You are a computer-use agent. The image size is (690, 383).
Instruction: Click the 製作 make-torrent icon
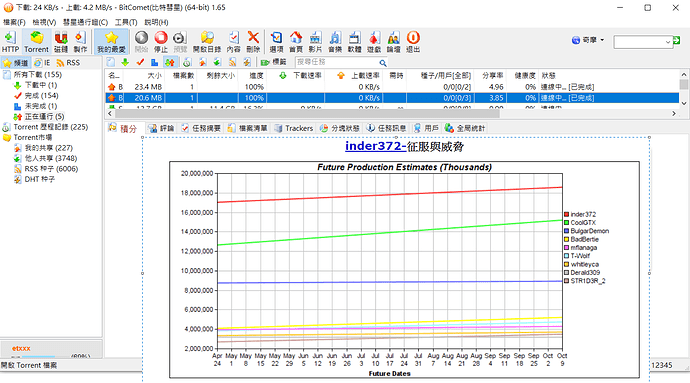point(80,42)
